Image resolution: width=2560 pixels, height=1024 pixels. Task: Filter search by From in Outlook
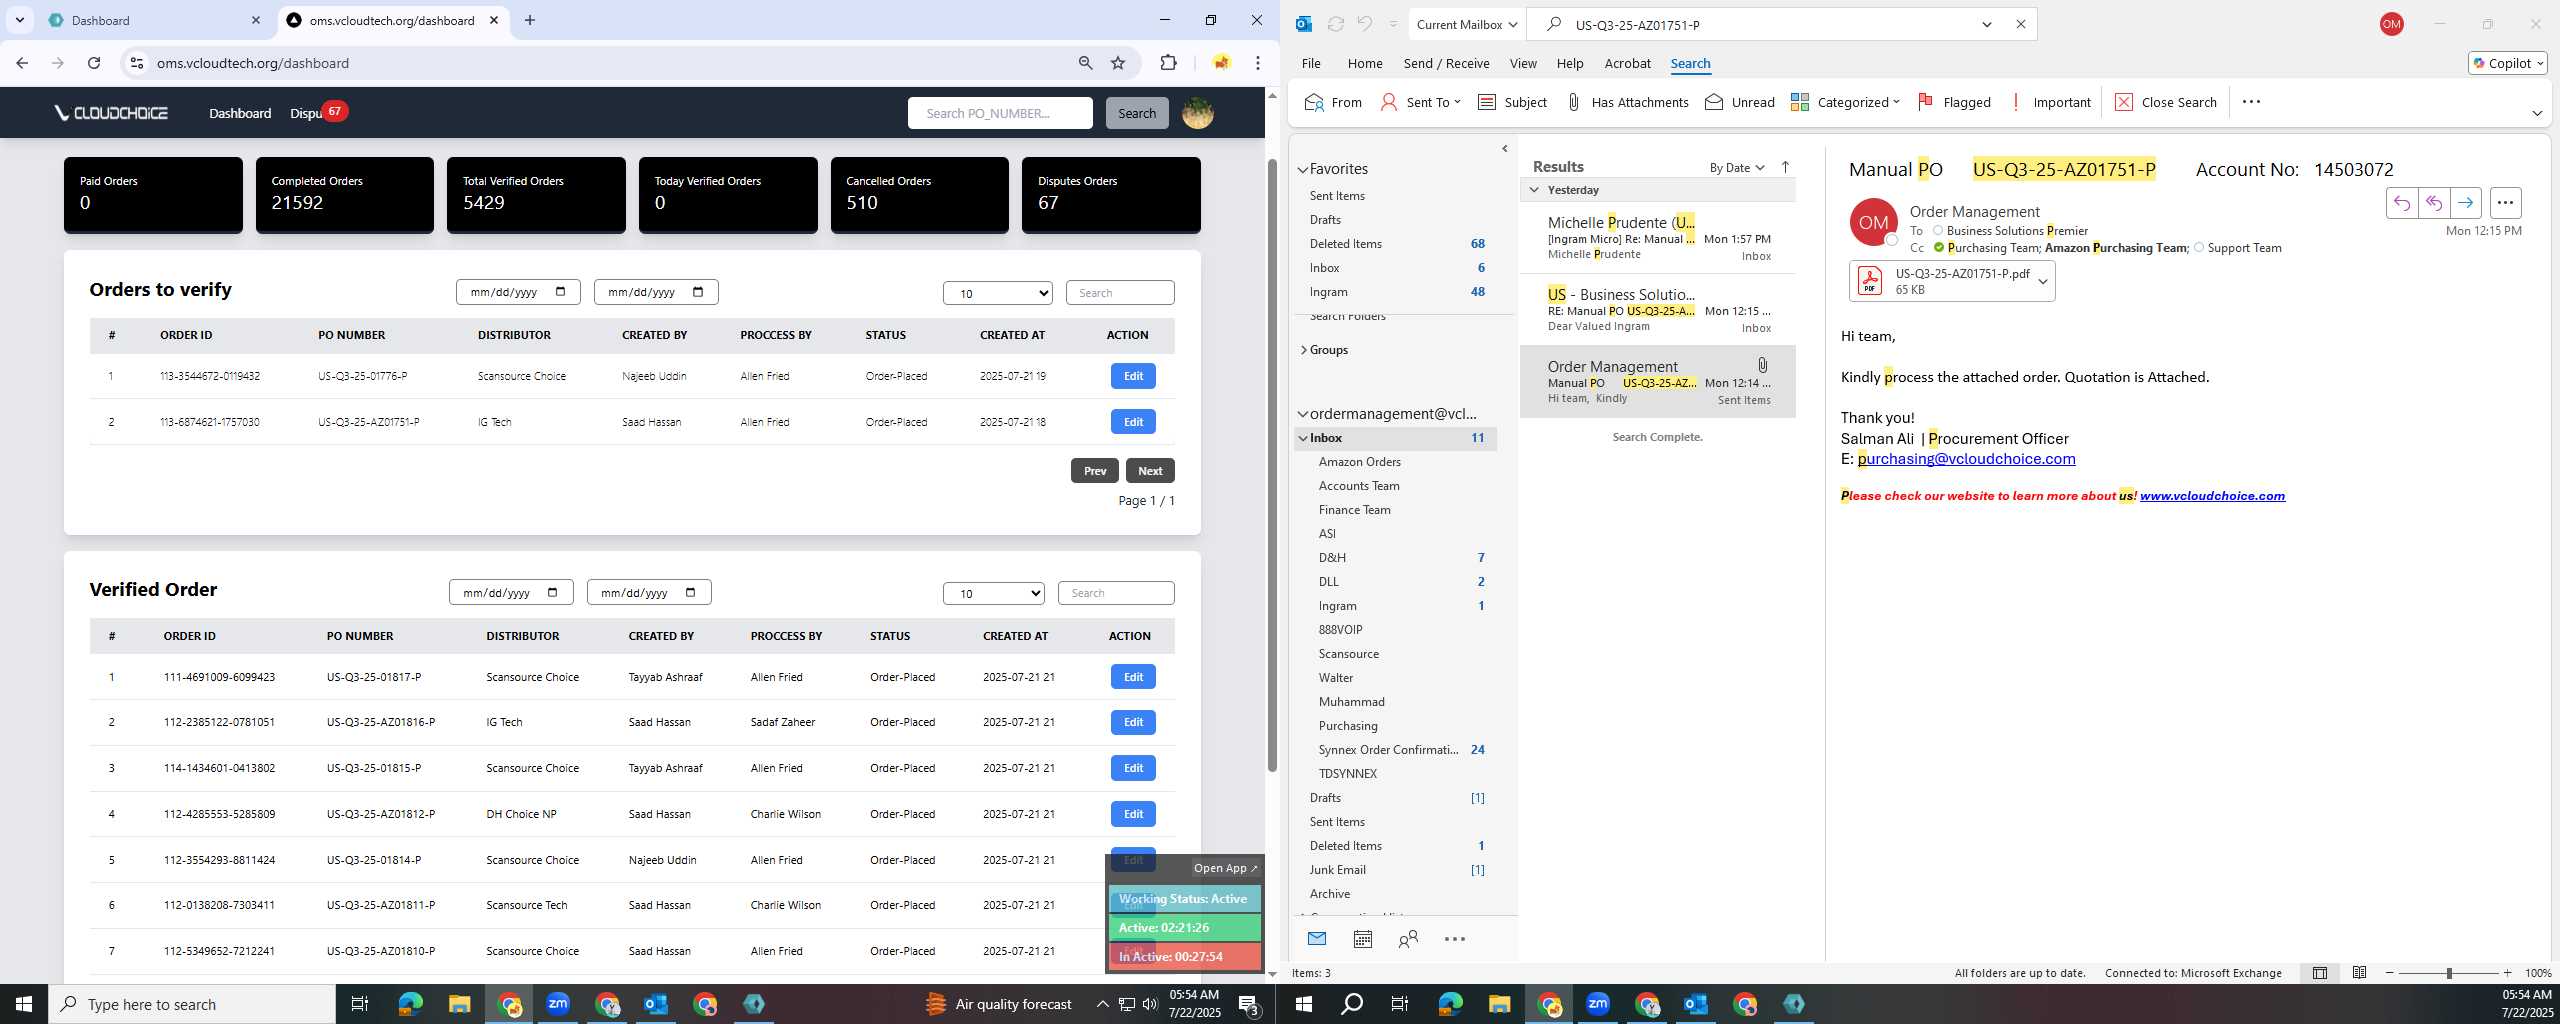(x=1334, y=102)
